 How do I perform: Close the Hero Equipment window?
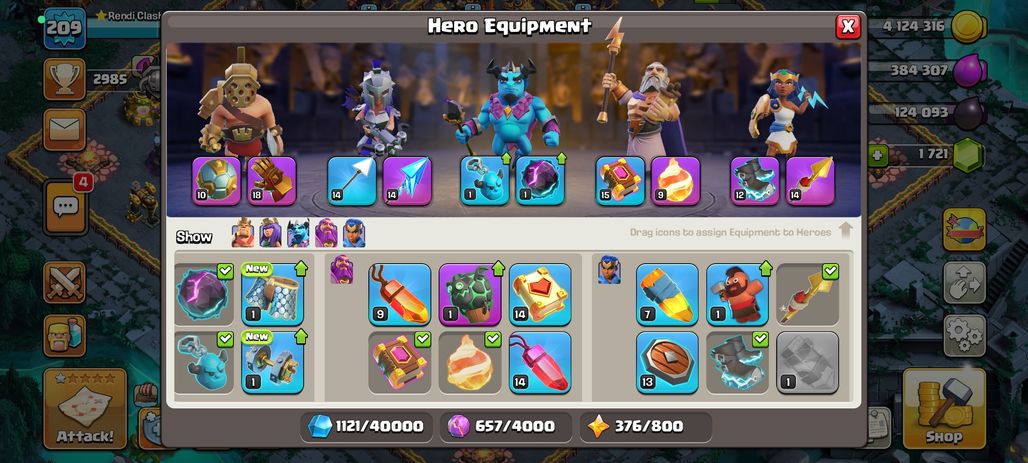[848, 26]
